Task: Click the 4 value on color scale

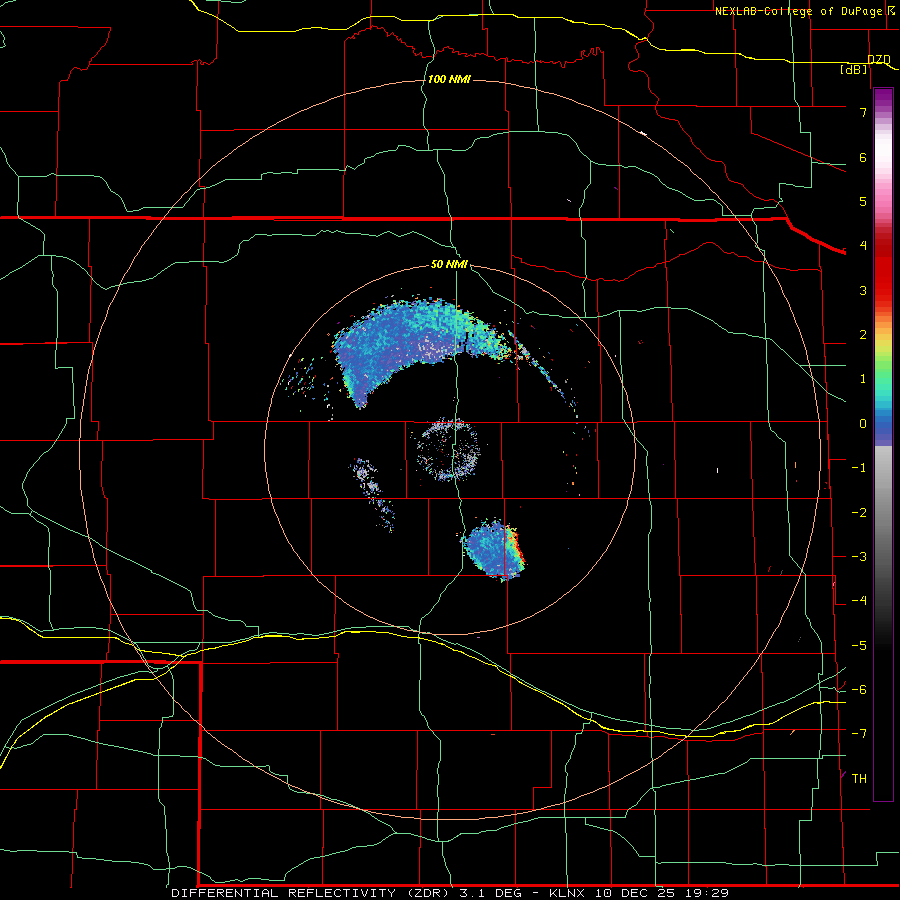Action: pos(863,246)
